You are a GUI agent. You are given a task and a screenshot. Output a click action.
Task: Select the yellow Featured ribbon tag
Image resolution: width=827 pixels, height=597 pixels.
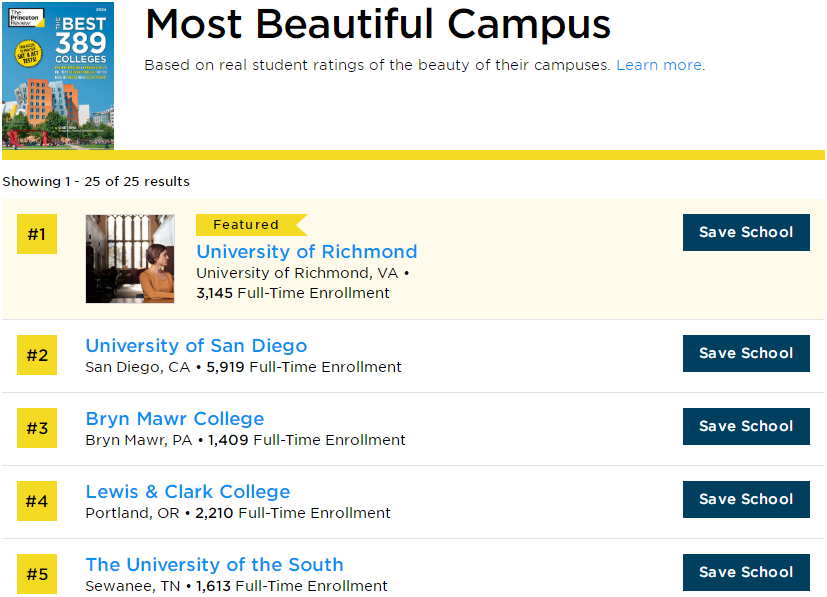(247, 225)
